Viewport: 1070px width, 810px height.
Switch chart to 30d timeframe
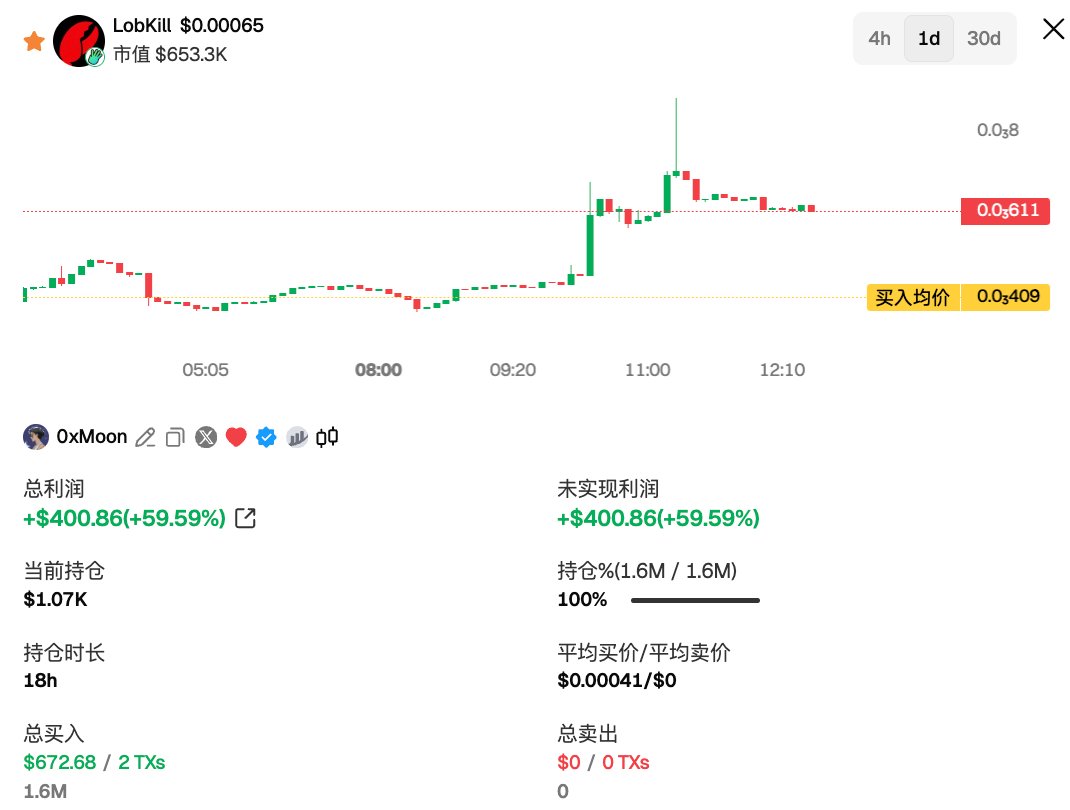983,38
